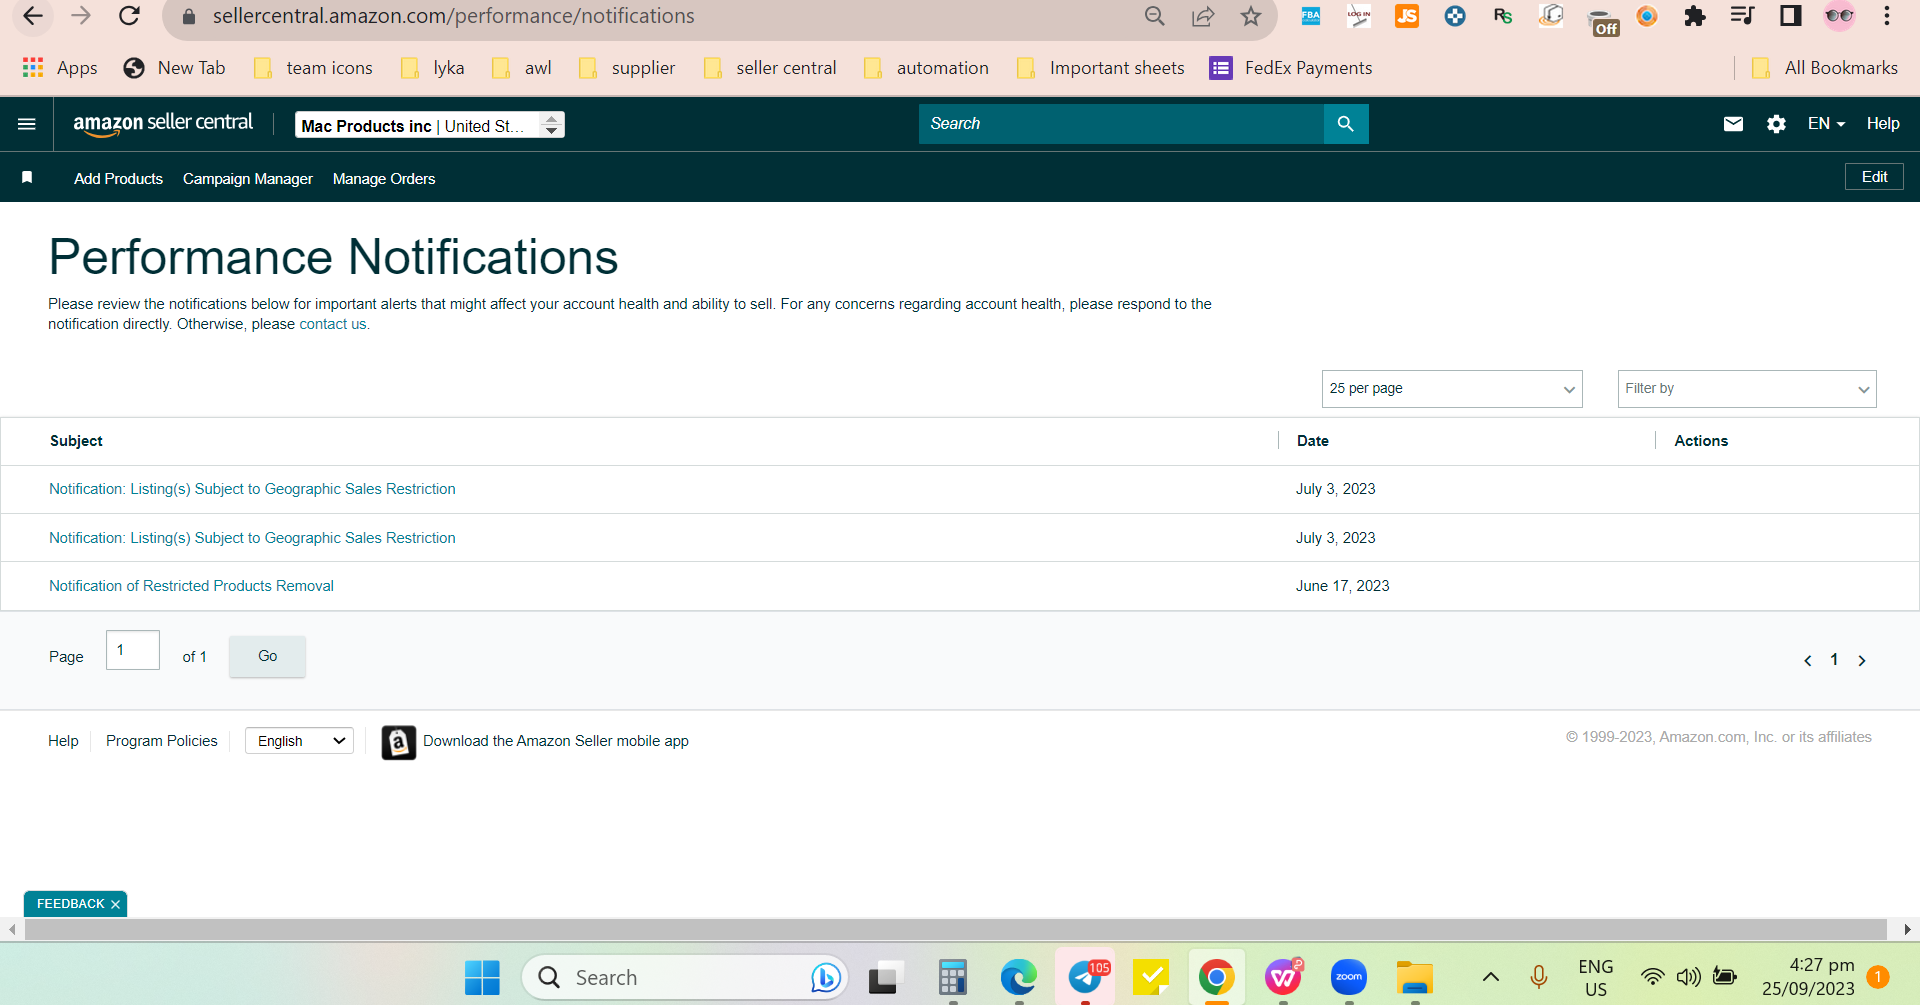Click the JS extension icon
This screenshot has width=1920, height=1005.
click(1407, 16)
